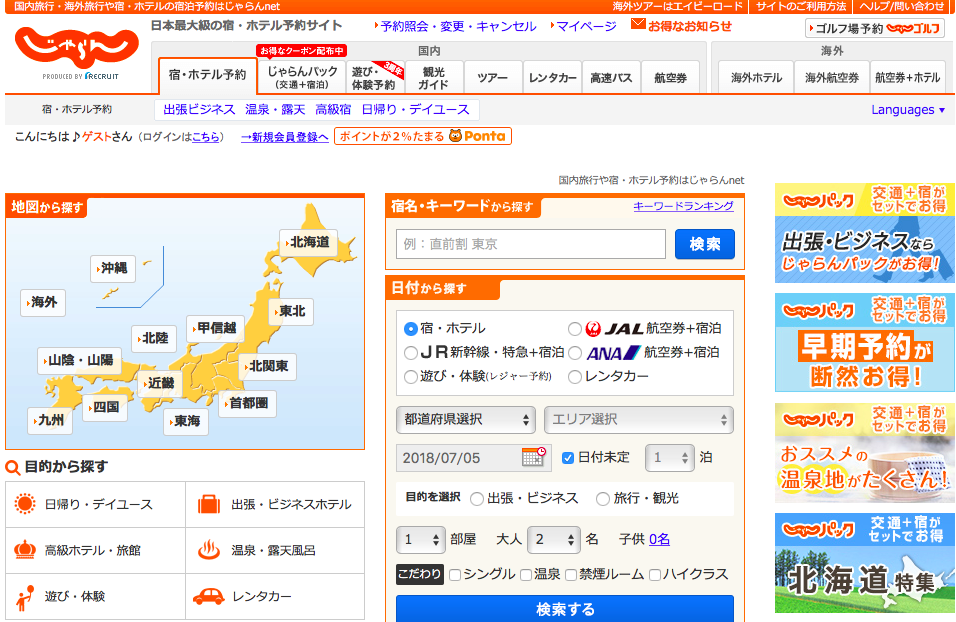Select the JAL 航空券+宿泊 radio option
Image resolution: width=956 pixels, height=622 pixels.
(574, 329)
